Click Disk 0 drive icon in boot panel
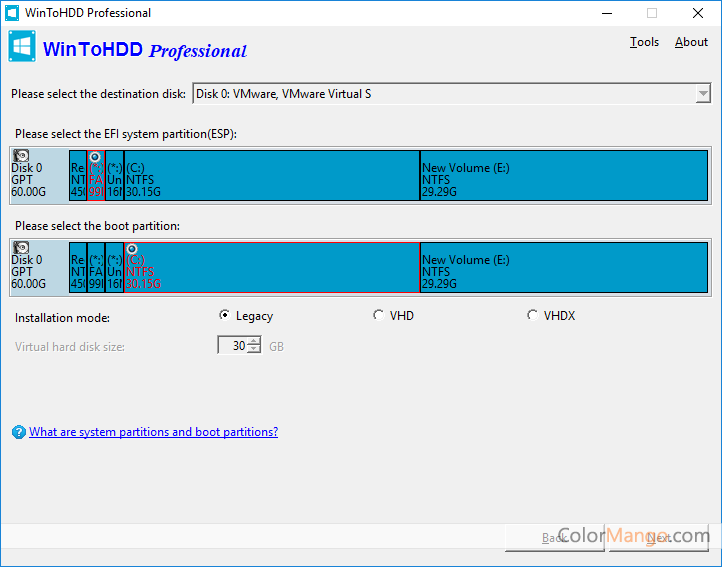722x567 pixels. point(21,247)
